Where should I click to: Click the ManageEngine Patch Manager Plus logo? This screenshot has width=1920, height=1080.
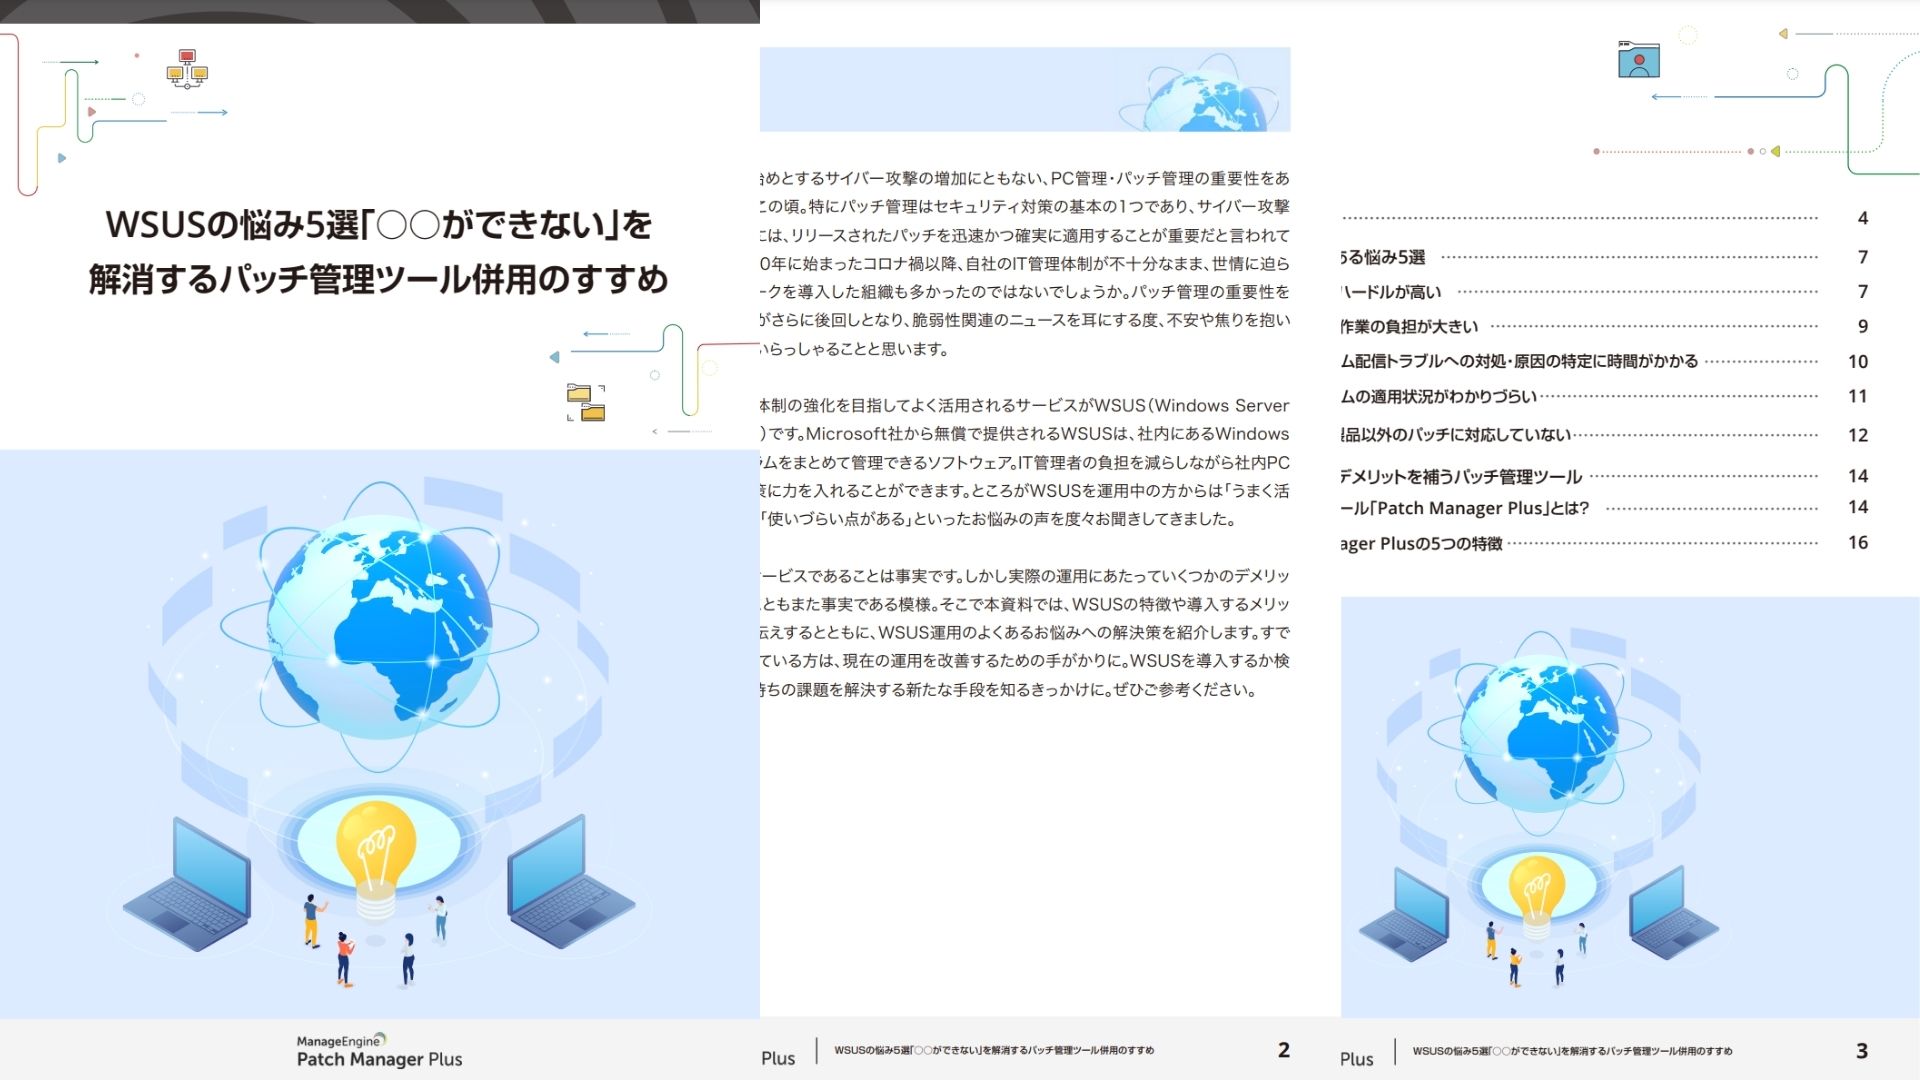[x=378, y=1048]
